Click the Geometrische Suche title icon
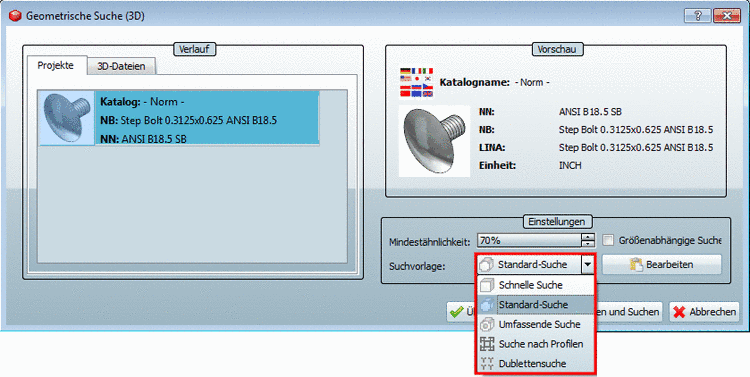 [x=15, y=16]
